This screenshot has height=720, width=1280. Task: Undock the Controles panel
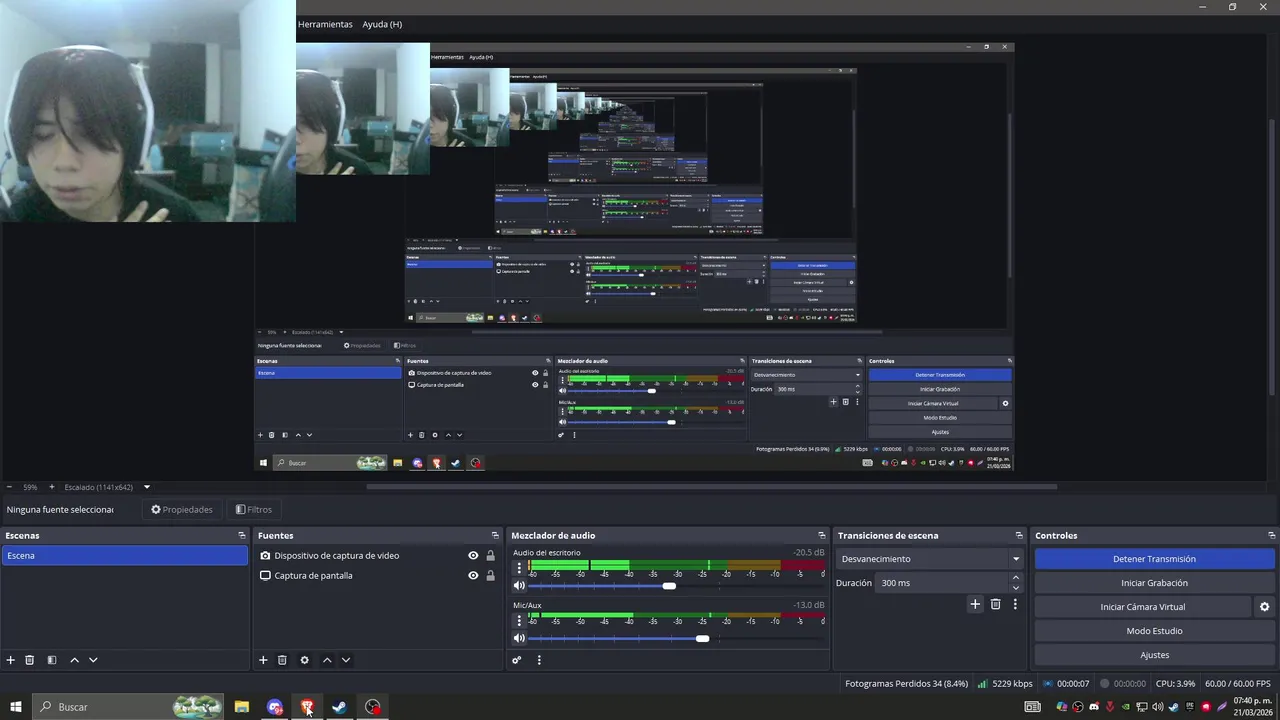pyautogui.click(x=1271, y=536)
